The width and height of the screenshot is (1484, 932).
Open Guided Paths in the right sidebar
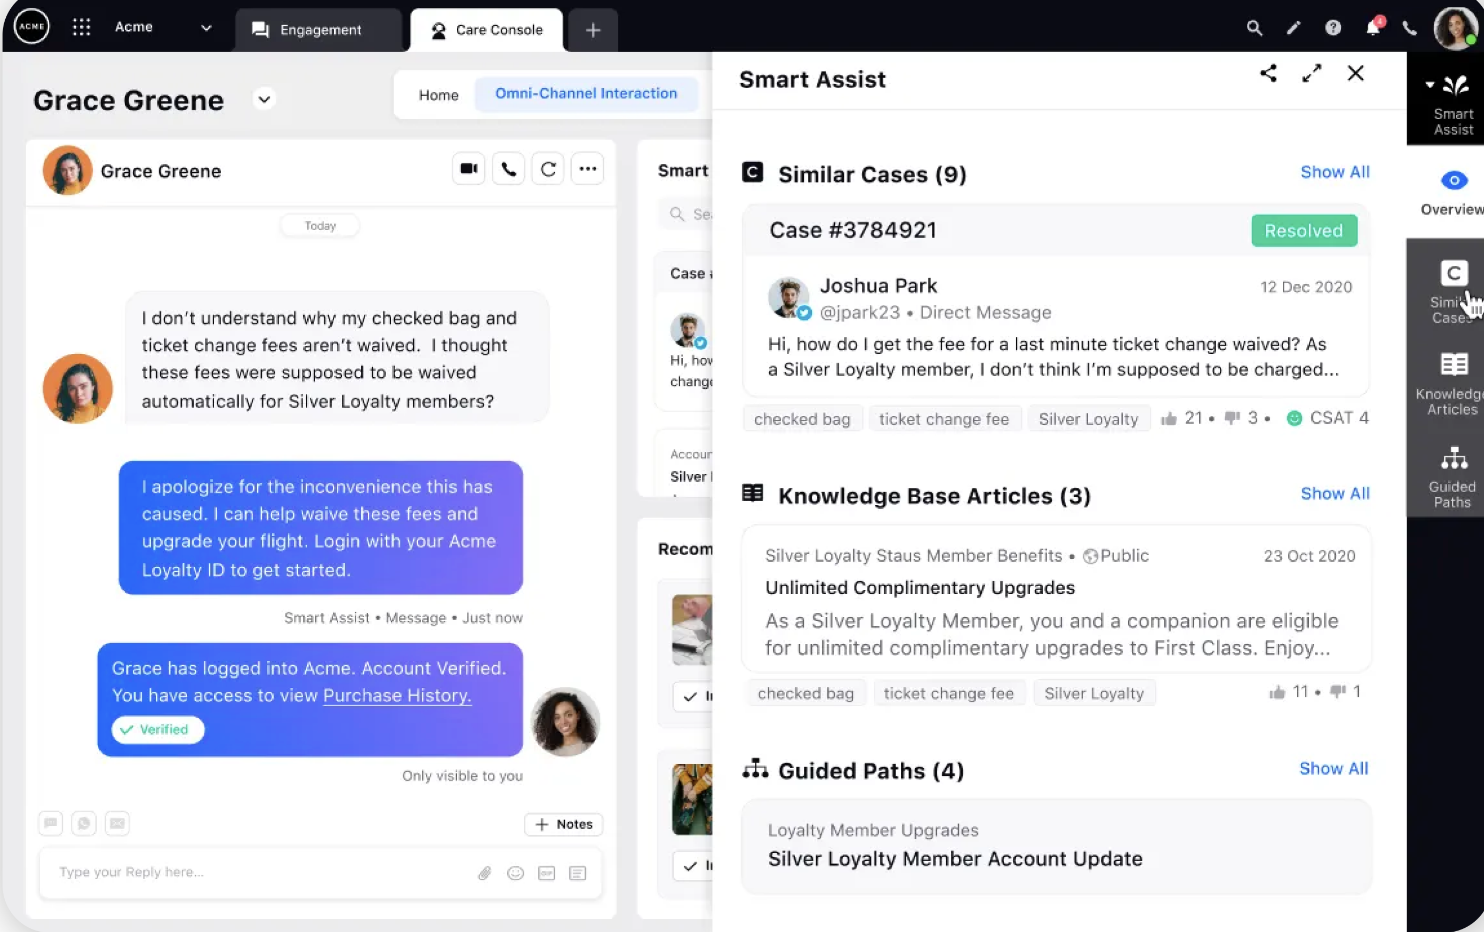1453,477
